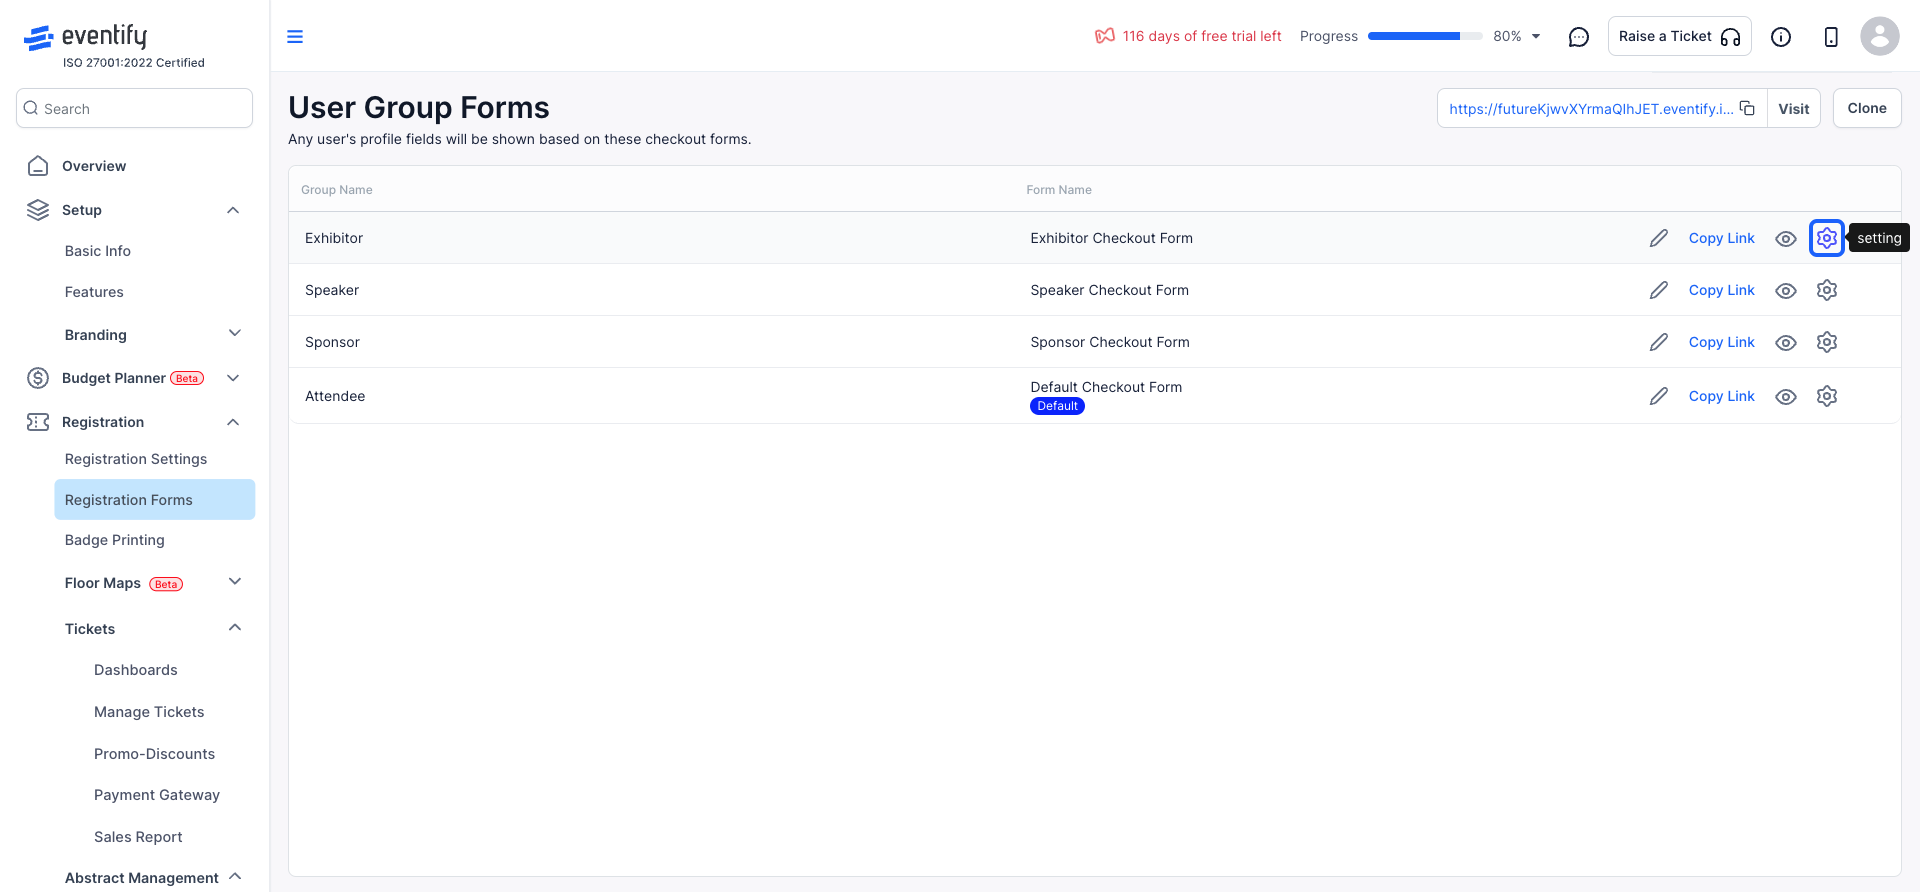This screenshot has width=1920, height=892.
Task: Click the Clone button
Action: 1867,108
